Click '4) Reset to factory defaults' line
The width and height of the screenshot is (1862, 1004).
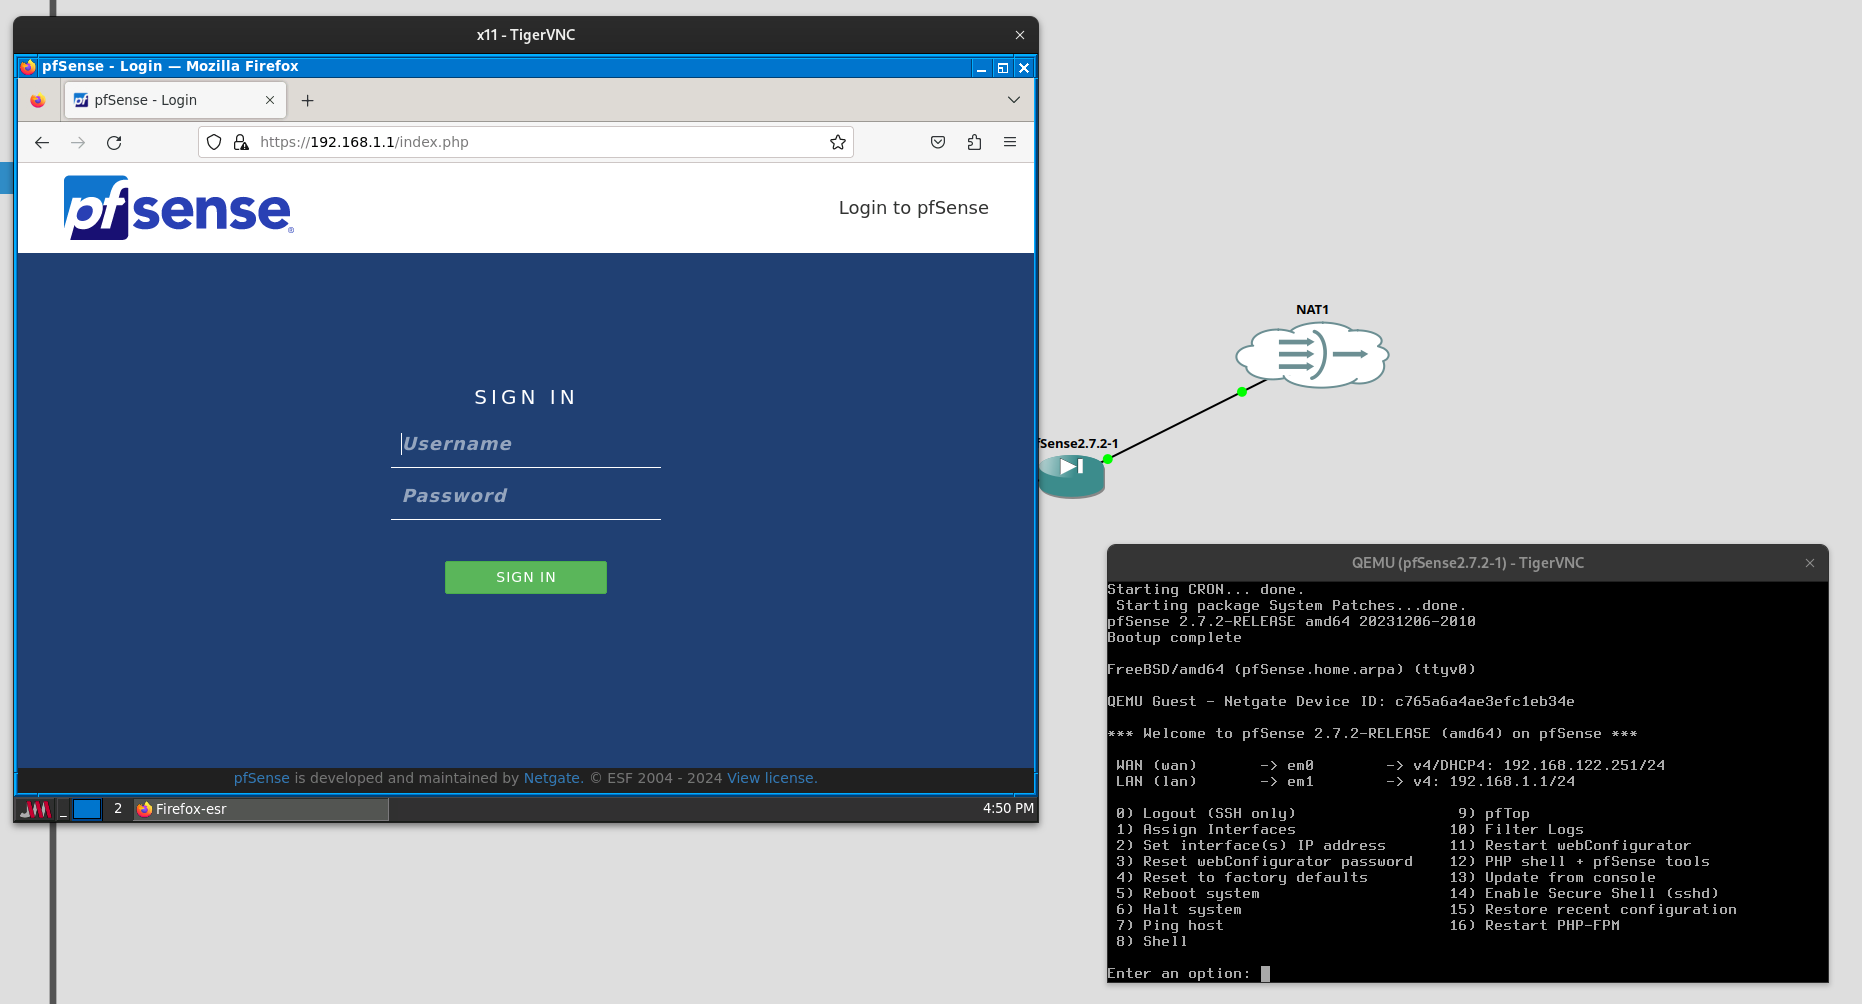(x=1242, y=878)
